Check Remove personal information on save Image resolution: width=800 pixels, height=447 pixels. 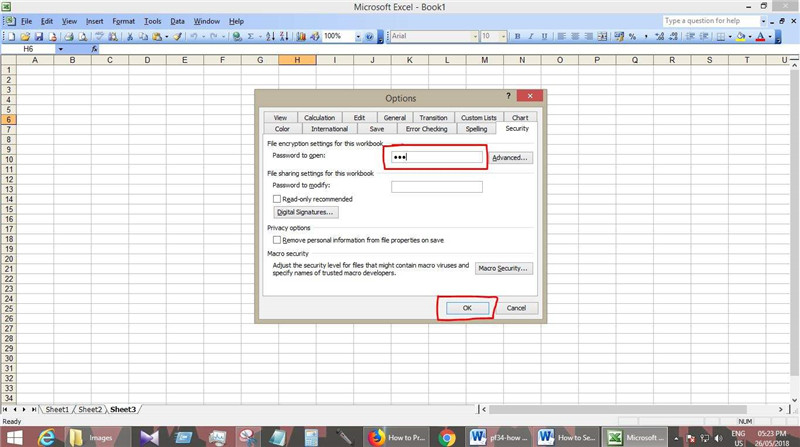(x=277, y=240)
